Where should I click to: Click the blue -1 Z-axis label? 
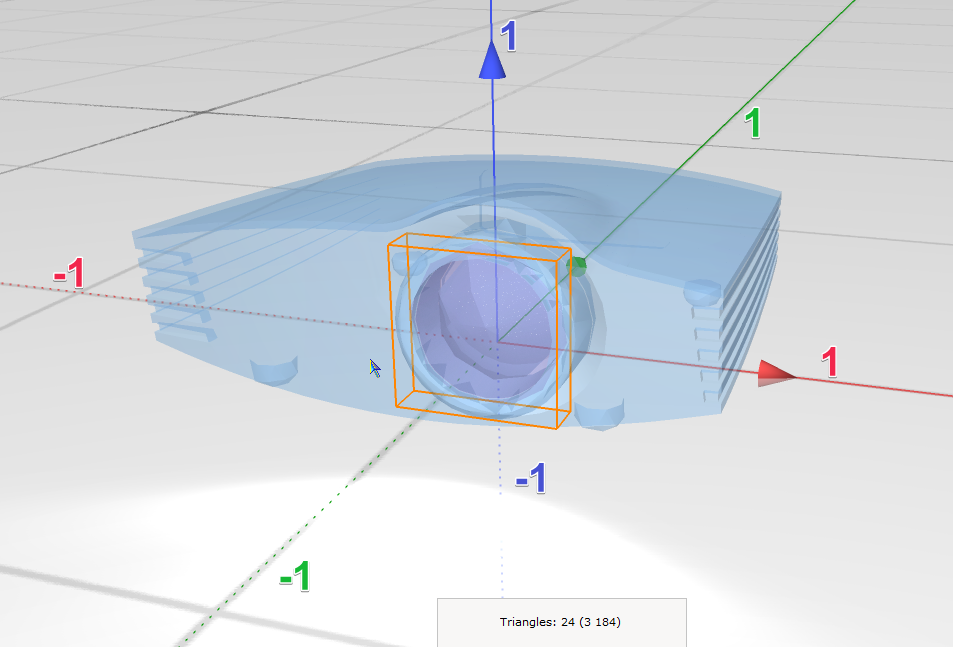531,478
